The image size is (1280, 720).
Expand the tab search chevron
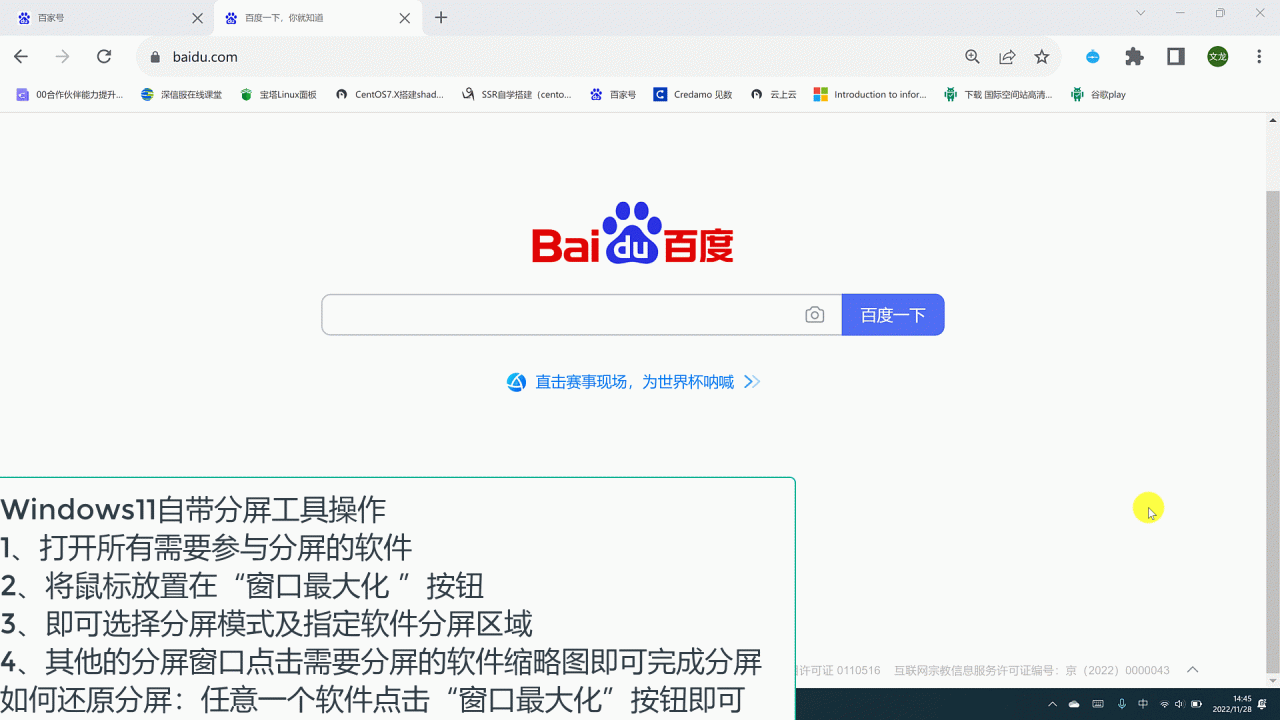pyautogui.click(x=1141, y=13)
